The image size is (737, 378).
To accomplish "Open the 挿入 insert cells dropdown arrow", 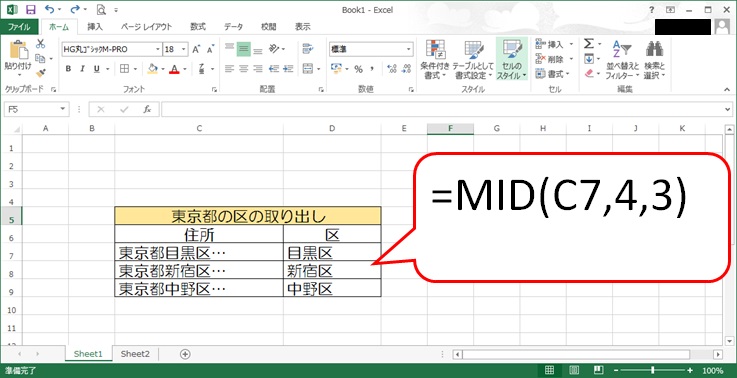I will (572, 44).
